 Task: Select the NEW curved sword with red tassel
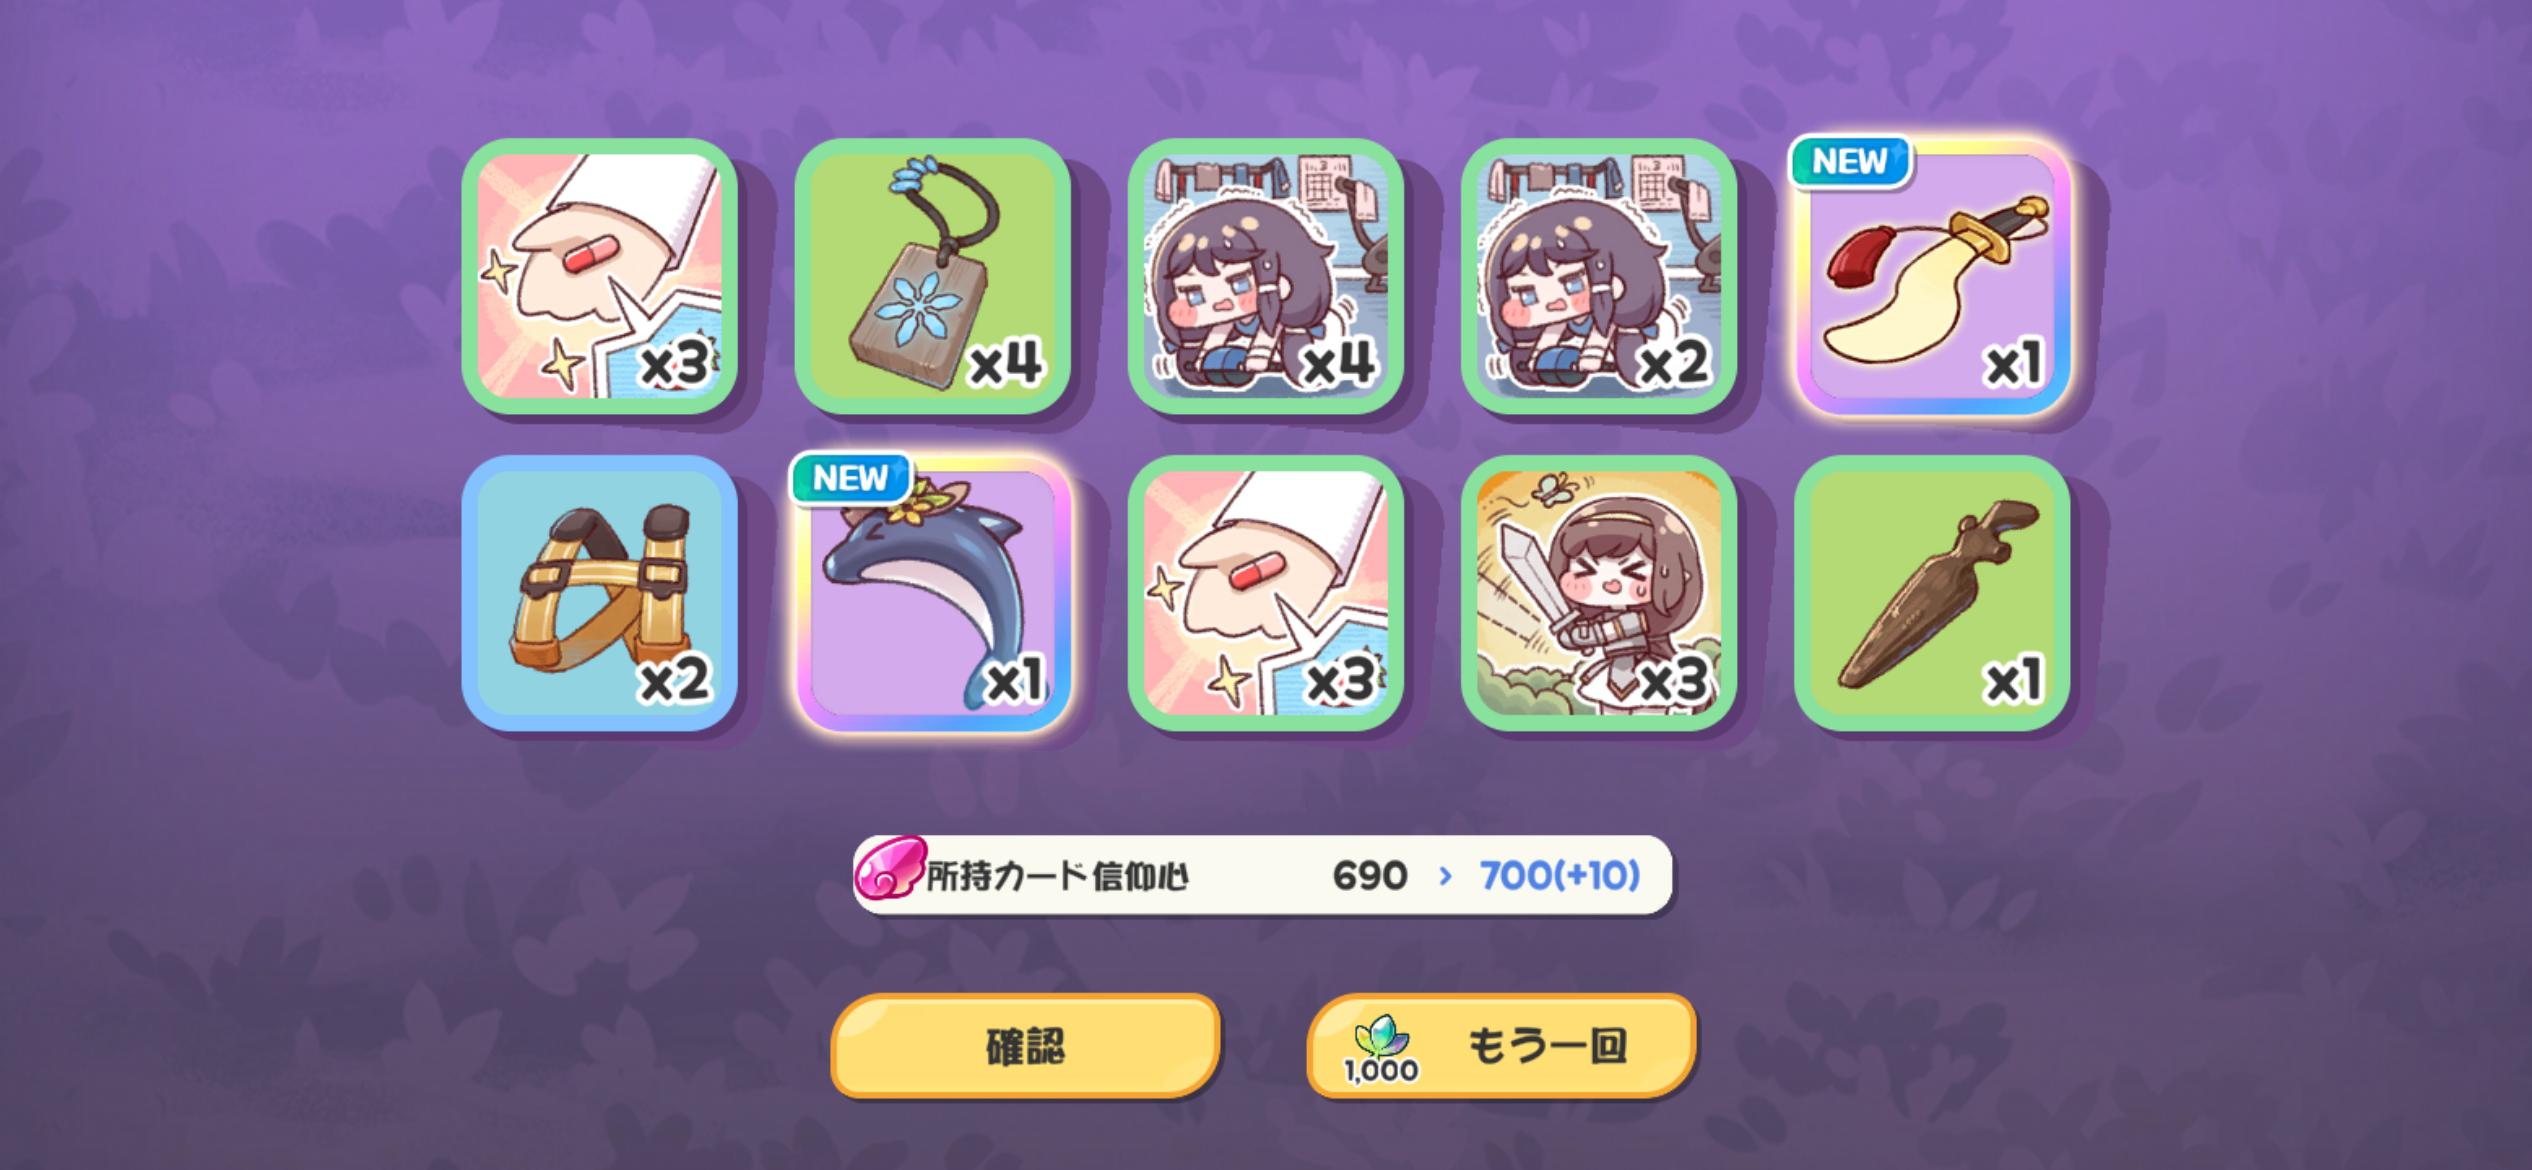[1932, 276]
